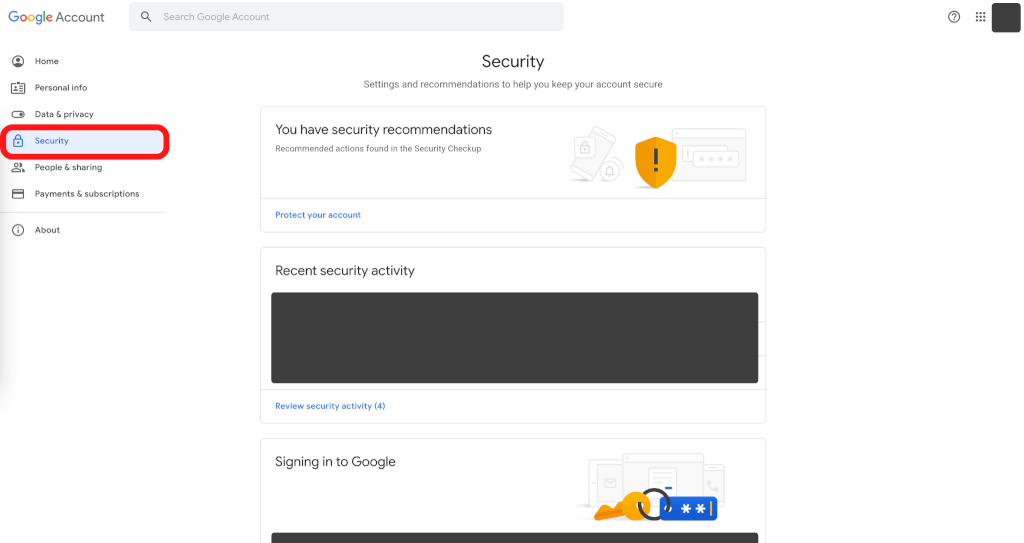This screenshot has height=543, width=1024.
Task: Open Review security activity link
Action: click(x=330, y=406)
